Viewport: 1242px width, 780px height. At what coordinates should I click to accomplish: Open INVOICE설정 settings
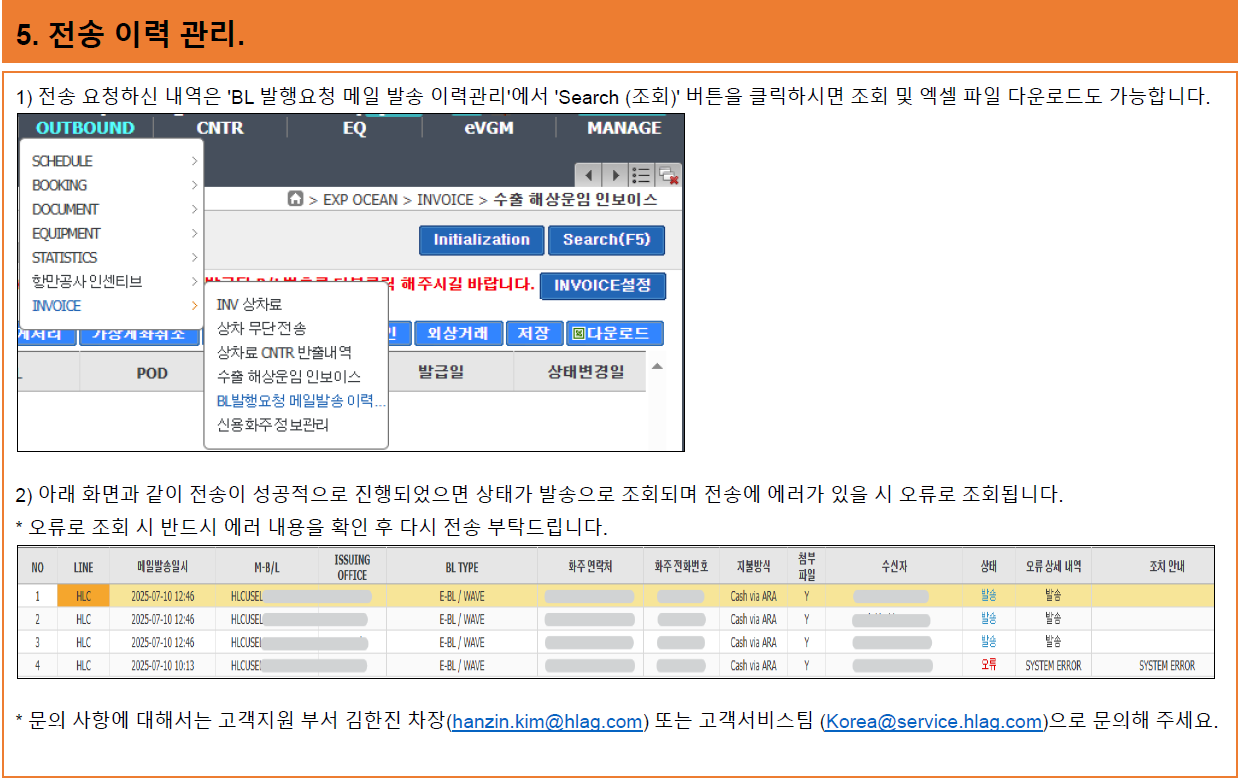603,286
